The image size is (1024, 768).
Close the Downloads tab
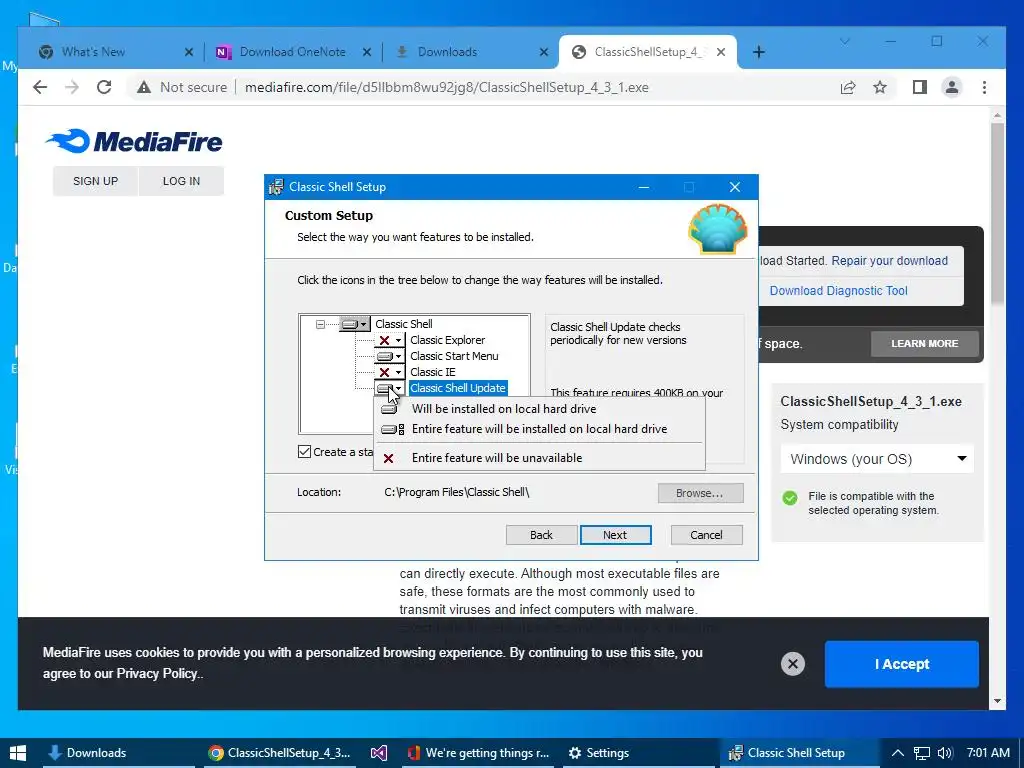click(x=544, y=52)
